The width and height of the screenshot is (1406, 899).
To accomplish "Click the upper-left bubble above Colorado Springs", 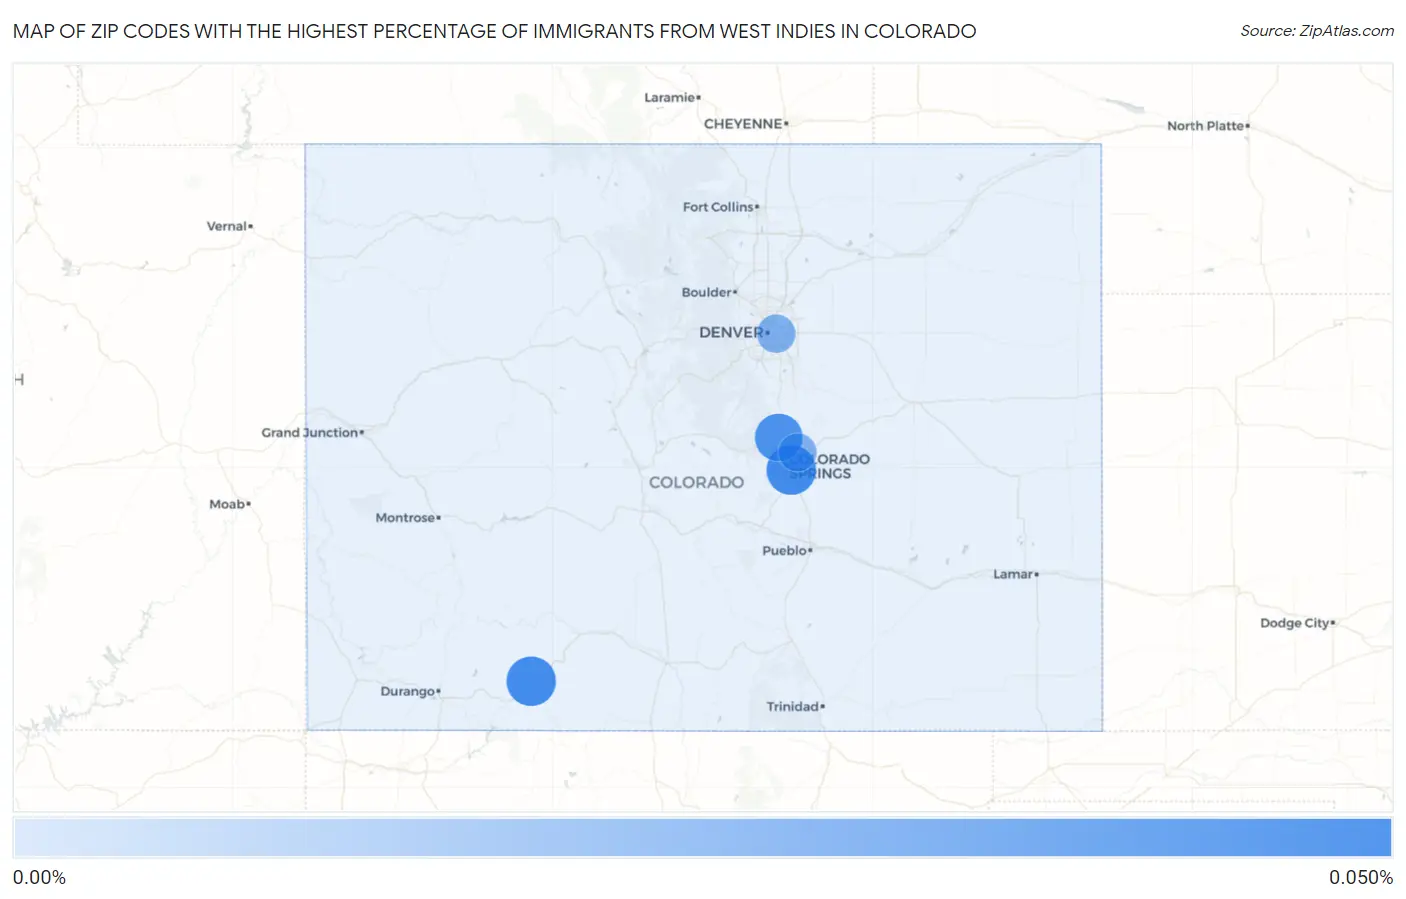I will point(778,438).
